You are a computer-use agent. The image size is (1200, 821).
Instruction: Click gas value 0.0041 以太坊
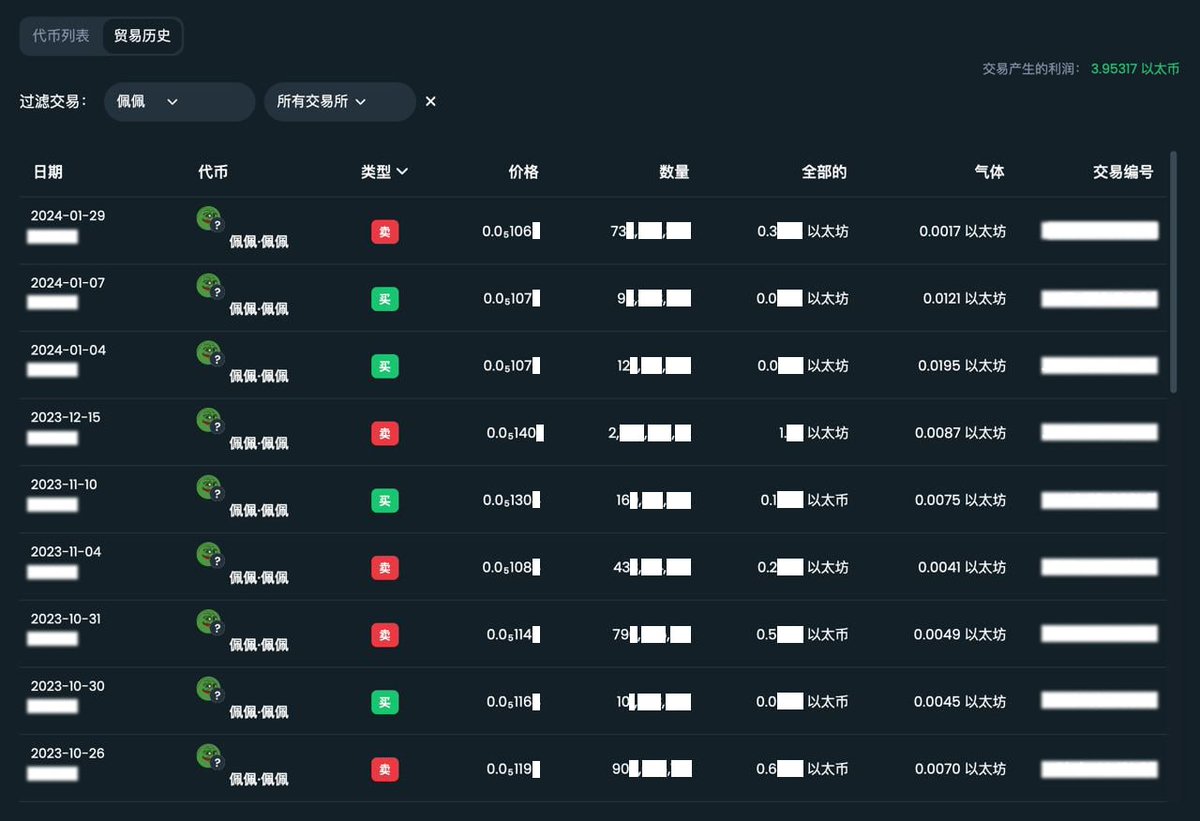(x=962, y=566)
